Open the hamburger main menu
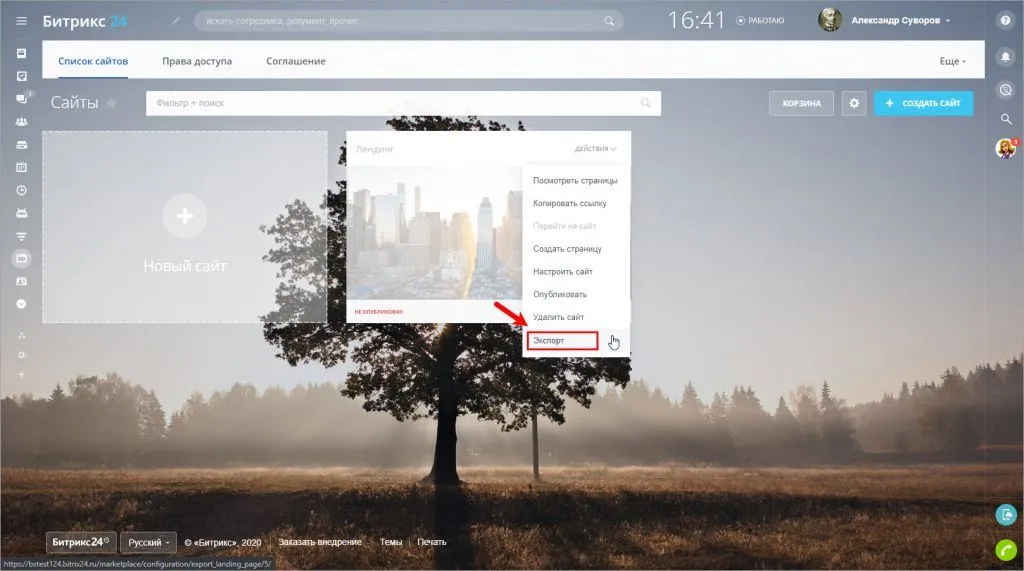 tap(21, 21)
